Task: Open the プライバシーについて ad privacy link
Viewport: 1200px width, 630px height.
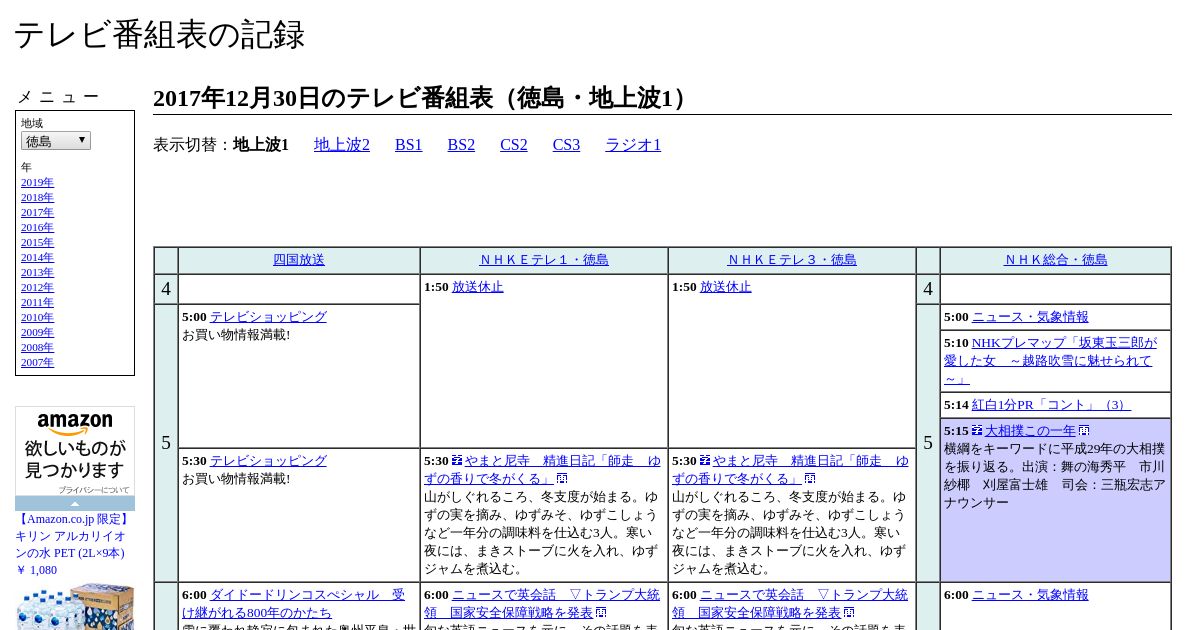Action: 93,490
